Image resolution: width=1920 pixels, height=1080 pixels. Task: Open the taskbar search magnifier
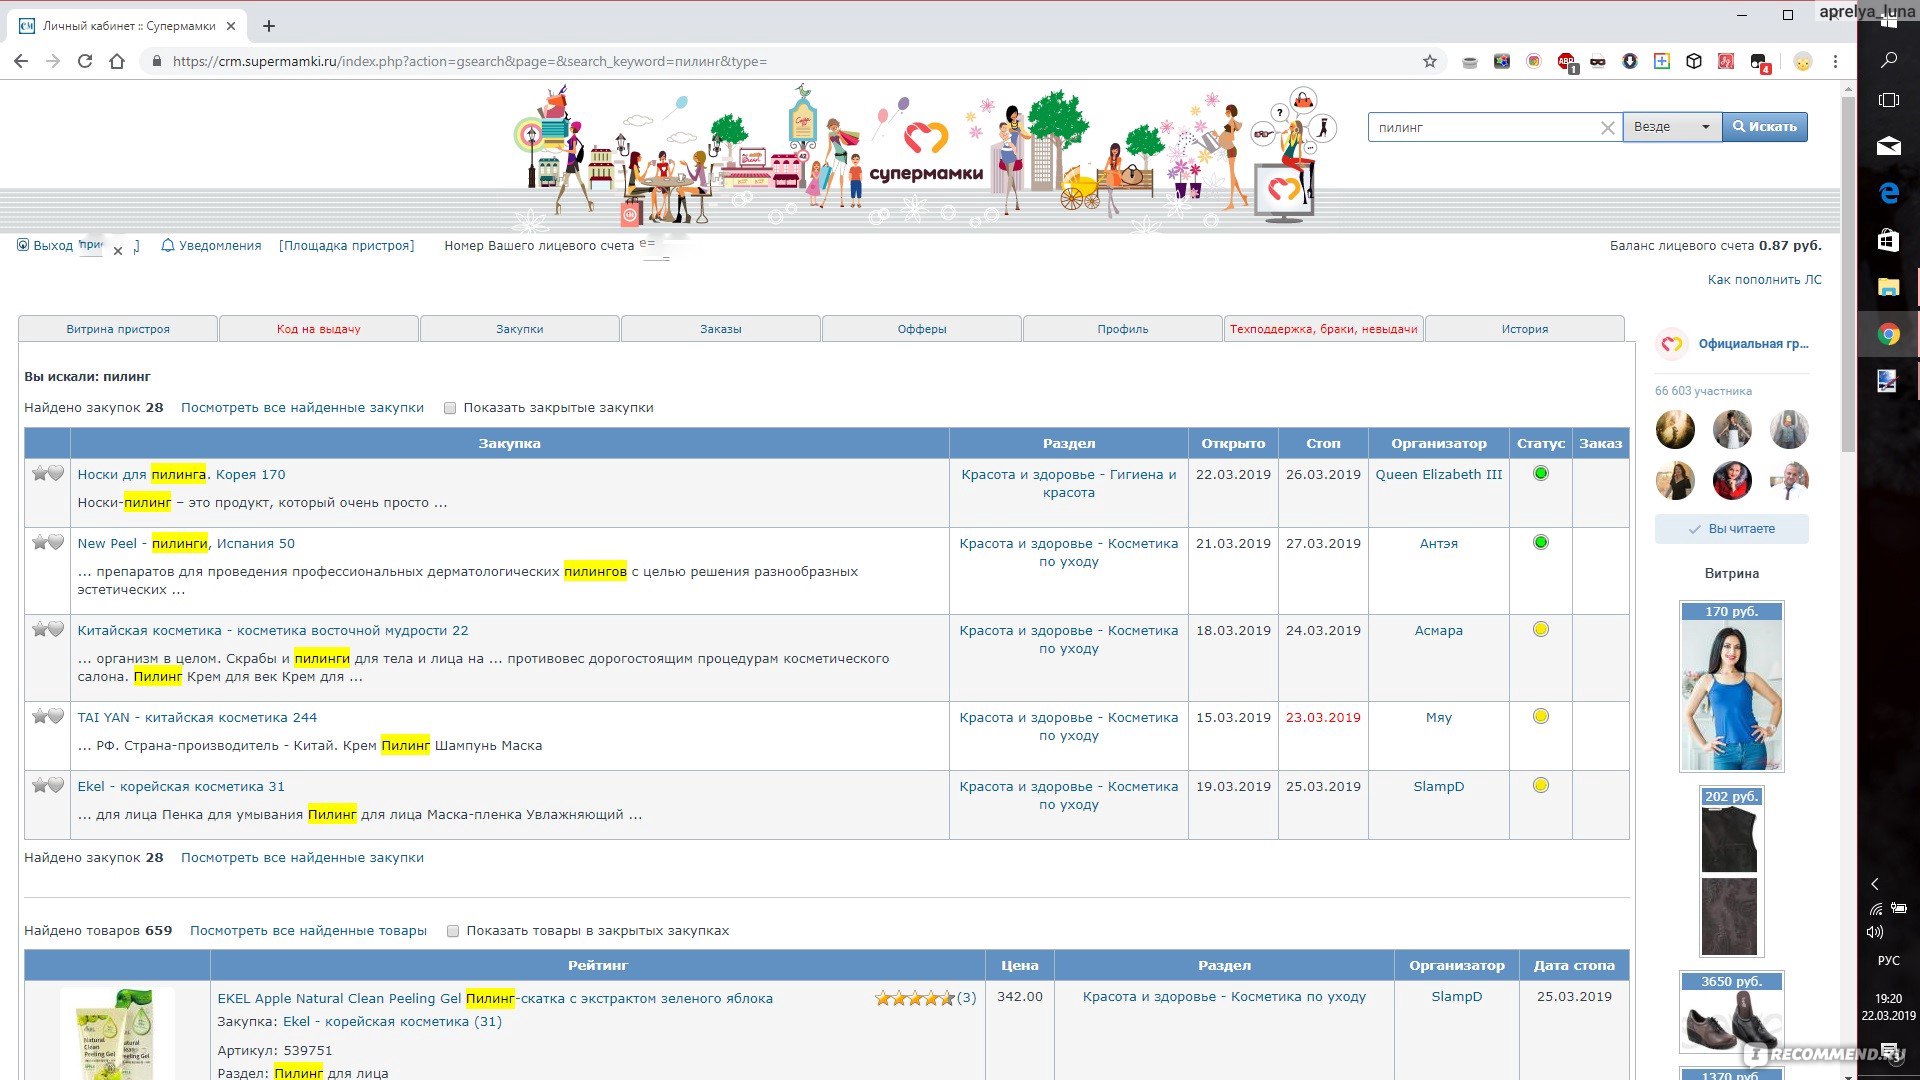1889,60
